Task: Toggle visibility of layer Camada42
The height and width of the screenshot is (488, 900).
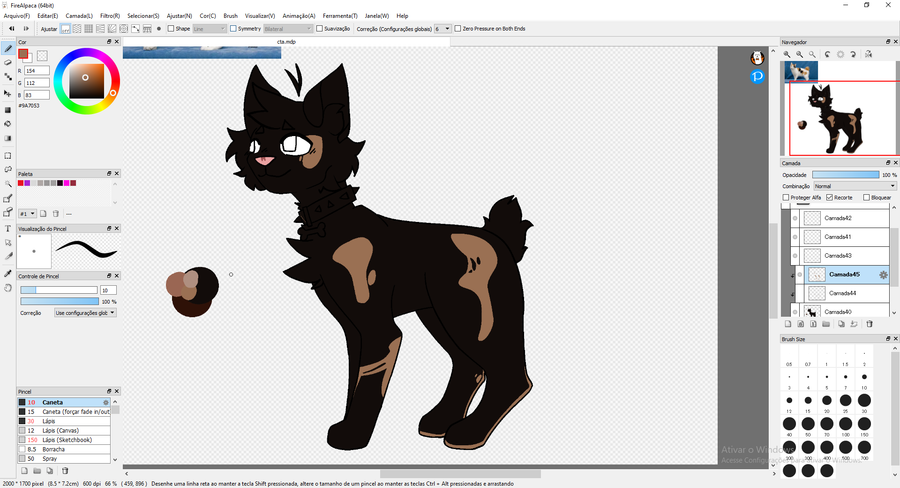Action: (x=795, y=218)
